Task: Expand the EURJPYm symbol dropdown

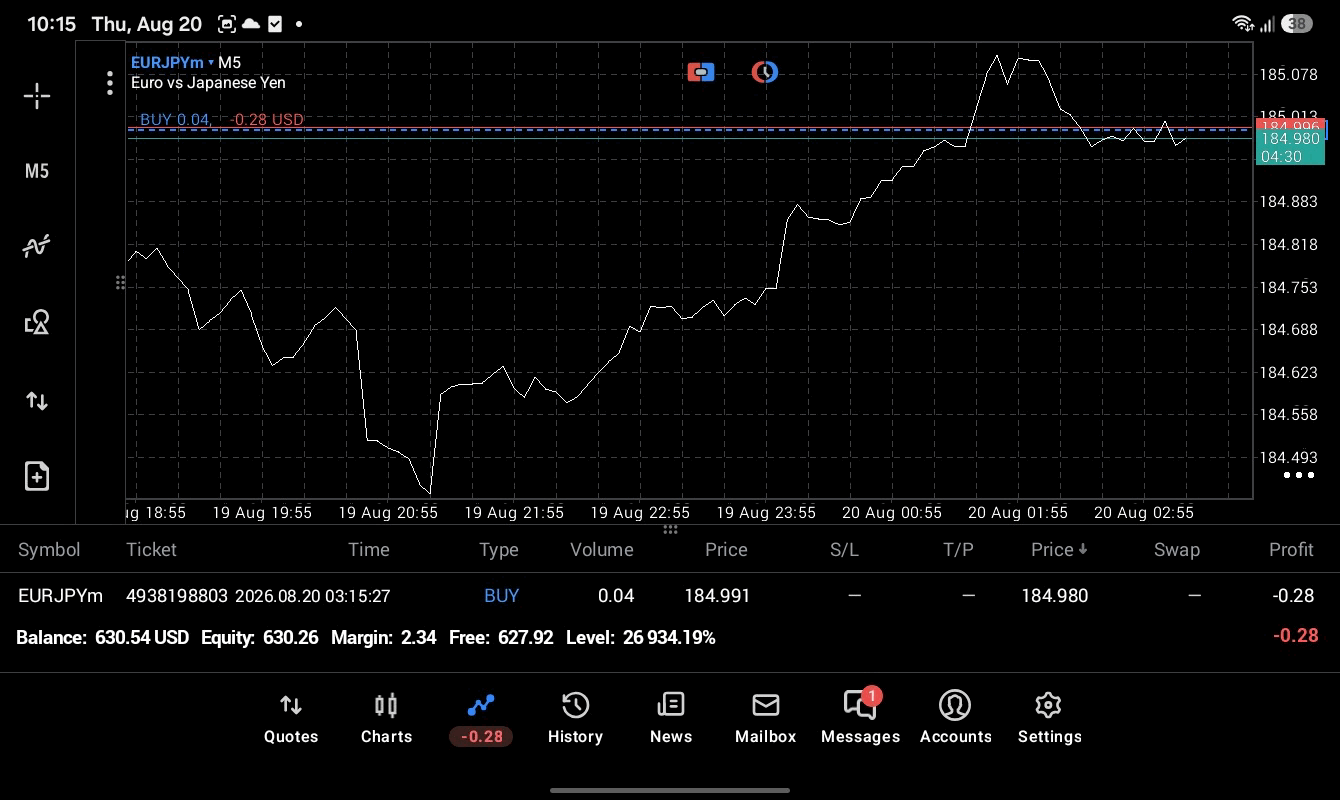Action: [172, 62]
